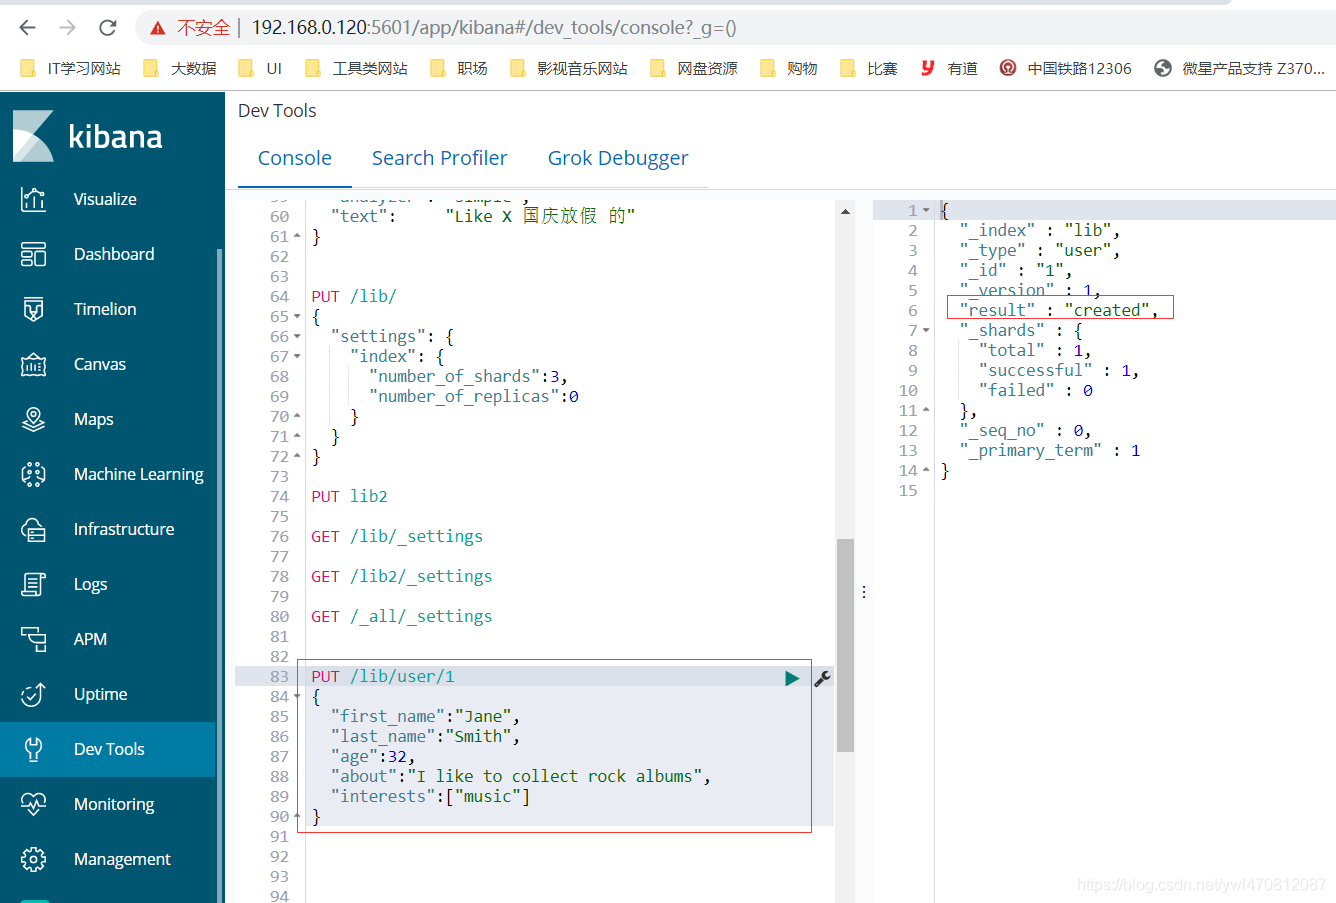Viewport: 1336px width, 903px height.
Task: Open the Logs sidebar icon
Action: tap(33, 584)
